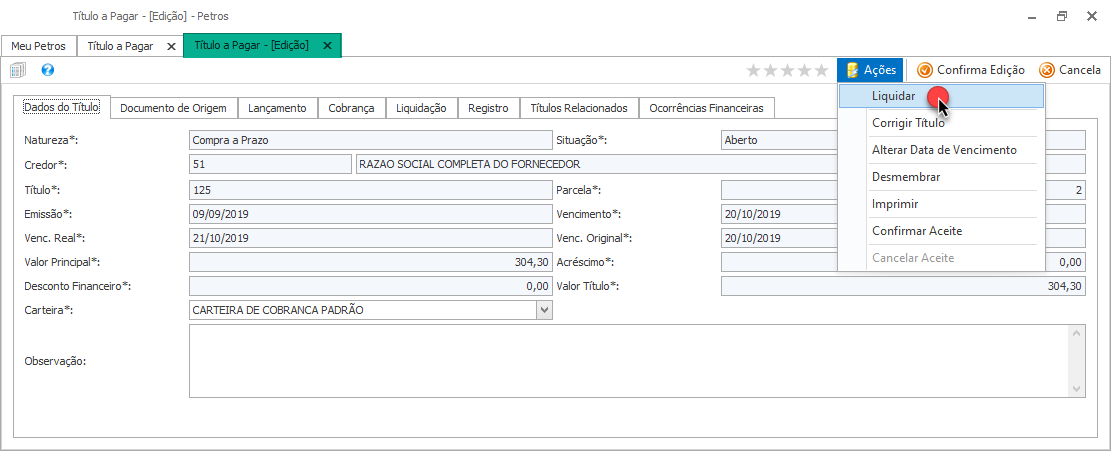Screen dimensions: 1112x451
Task: Switch to Meu Petros tab
Action: [x=38, y=46]
